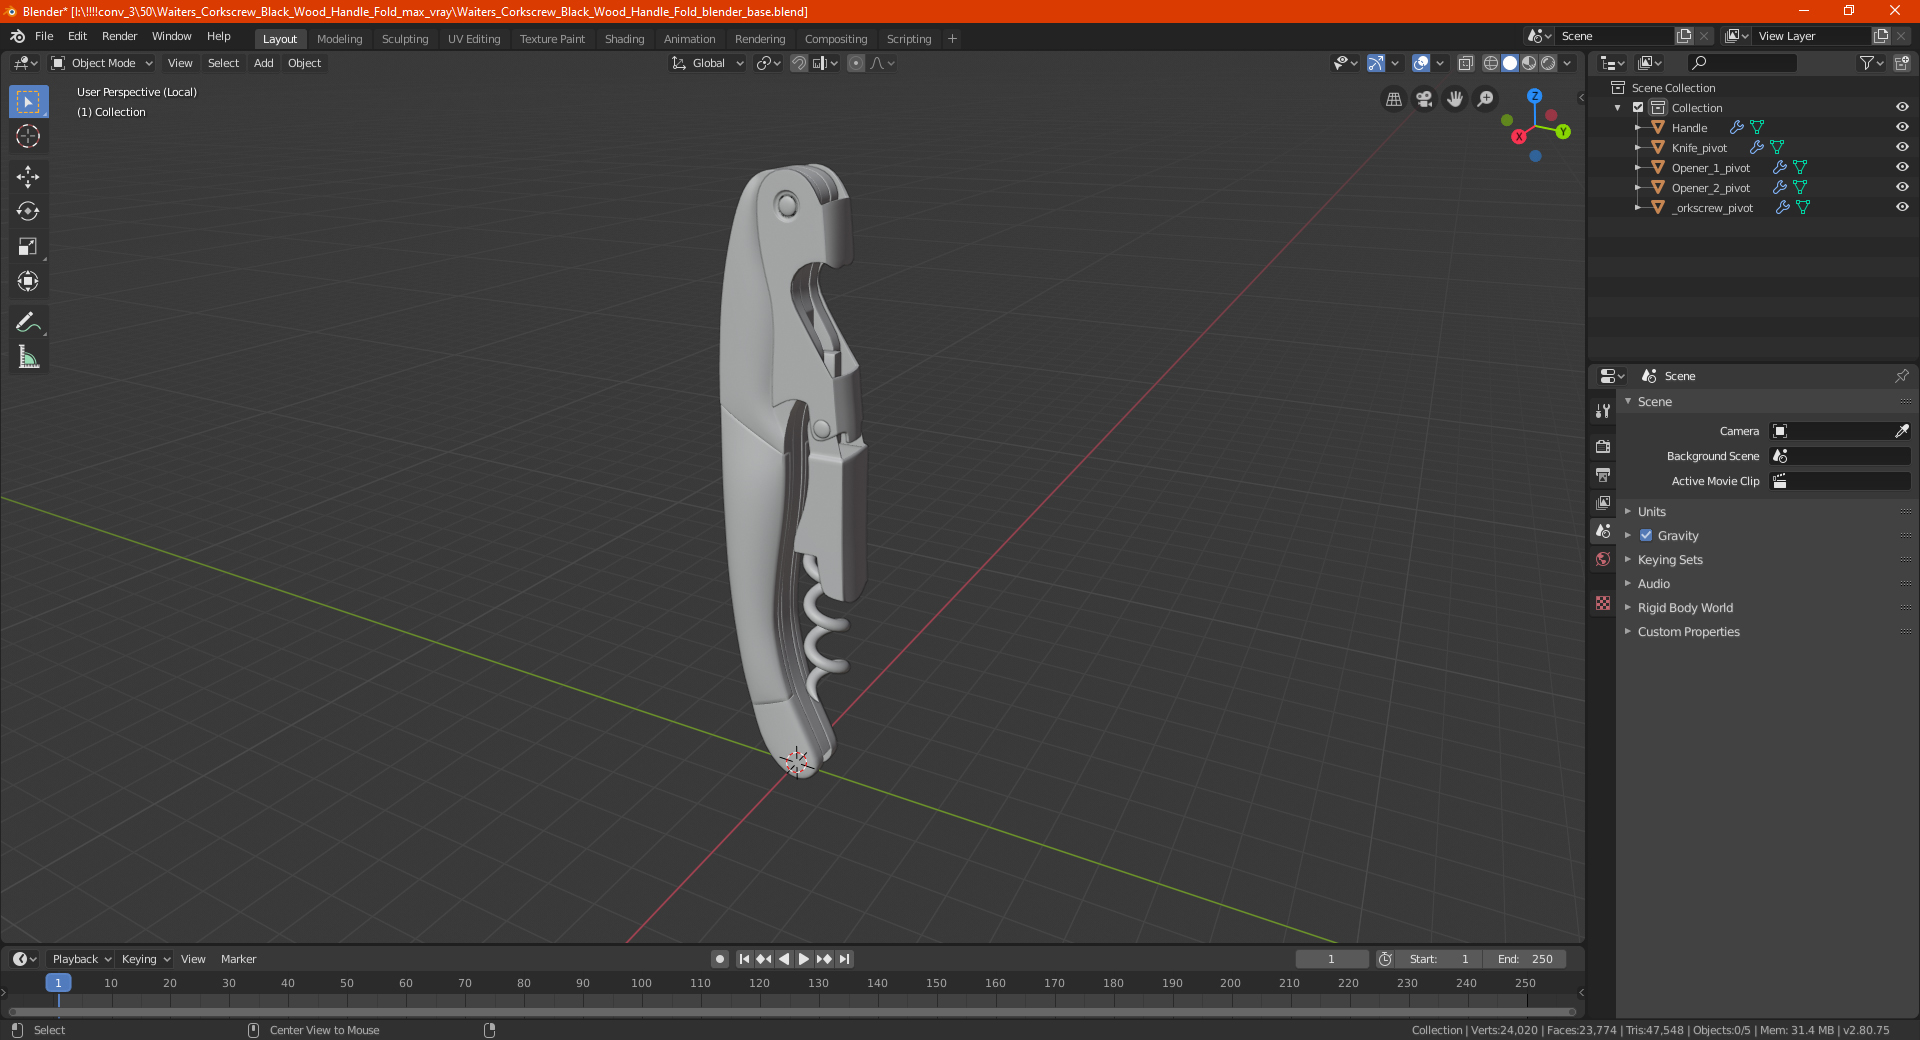Choose the Move tool

click(x=28, y=177)
